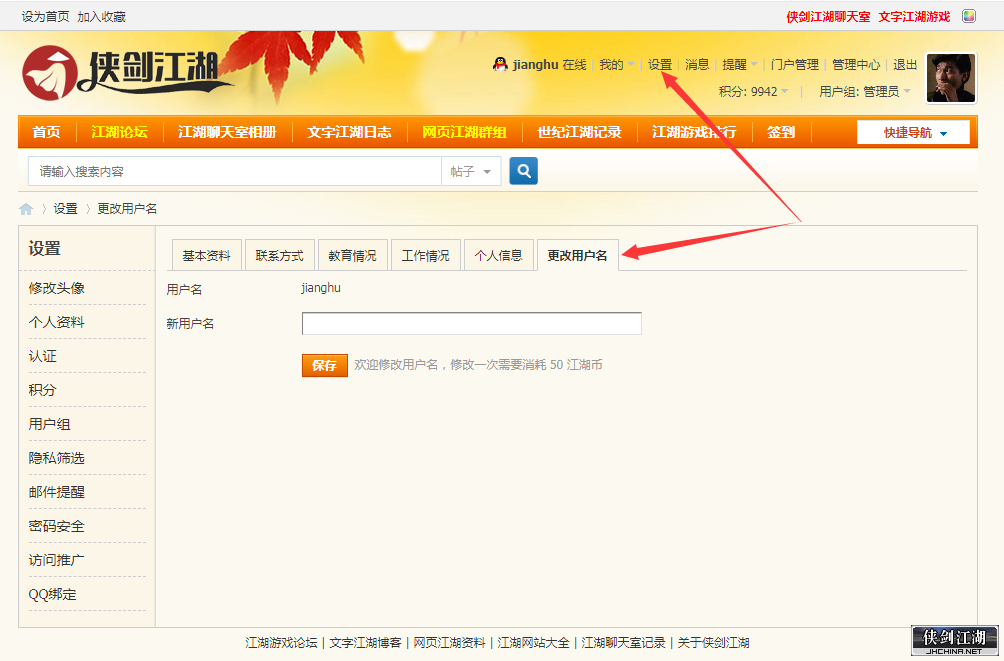Expand the 积分: 9942 dropdown
1004x661 pixels.
tap(754, 92)
